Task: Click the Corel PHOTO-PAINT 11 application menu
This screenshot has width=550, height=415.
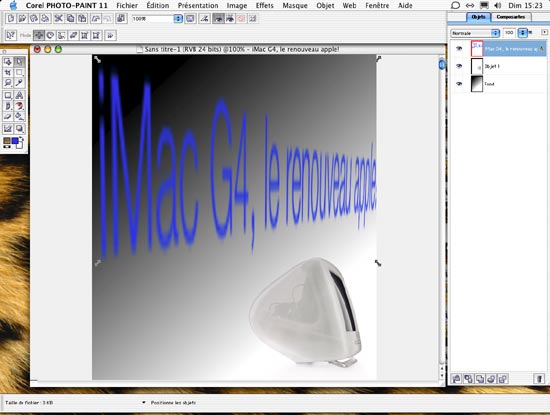Action: (67, 5)
